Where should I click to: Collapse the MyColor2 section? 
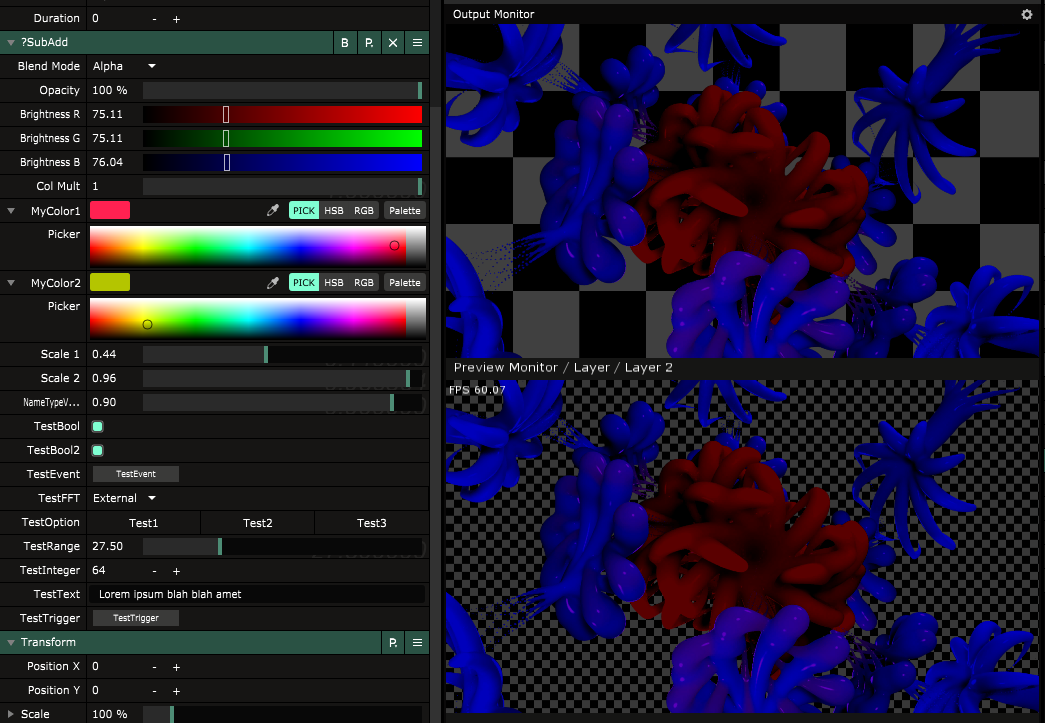click(x=11, y=283)
